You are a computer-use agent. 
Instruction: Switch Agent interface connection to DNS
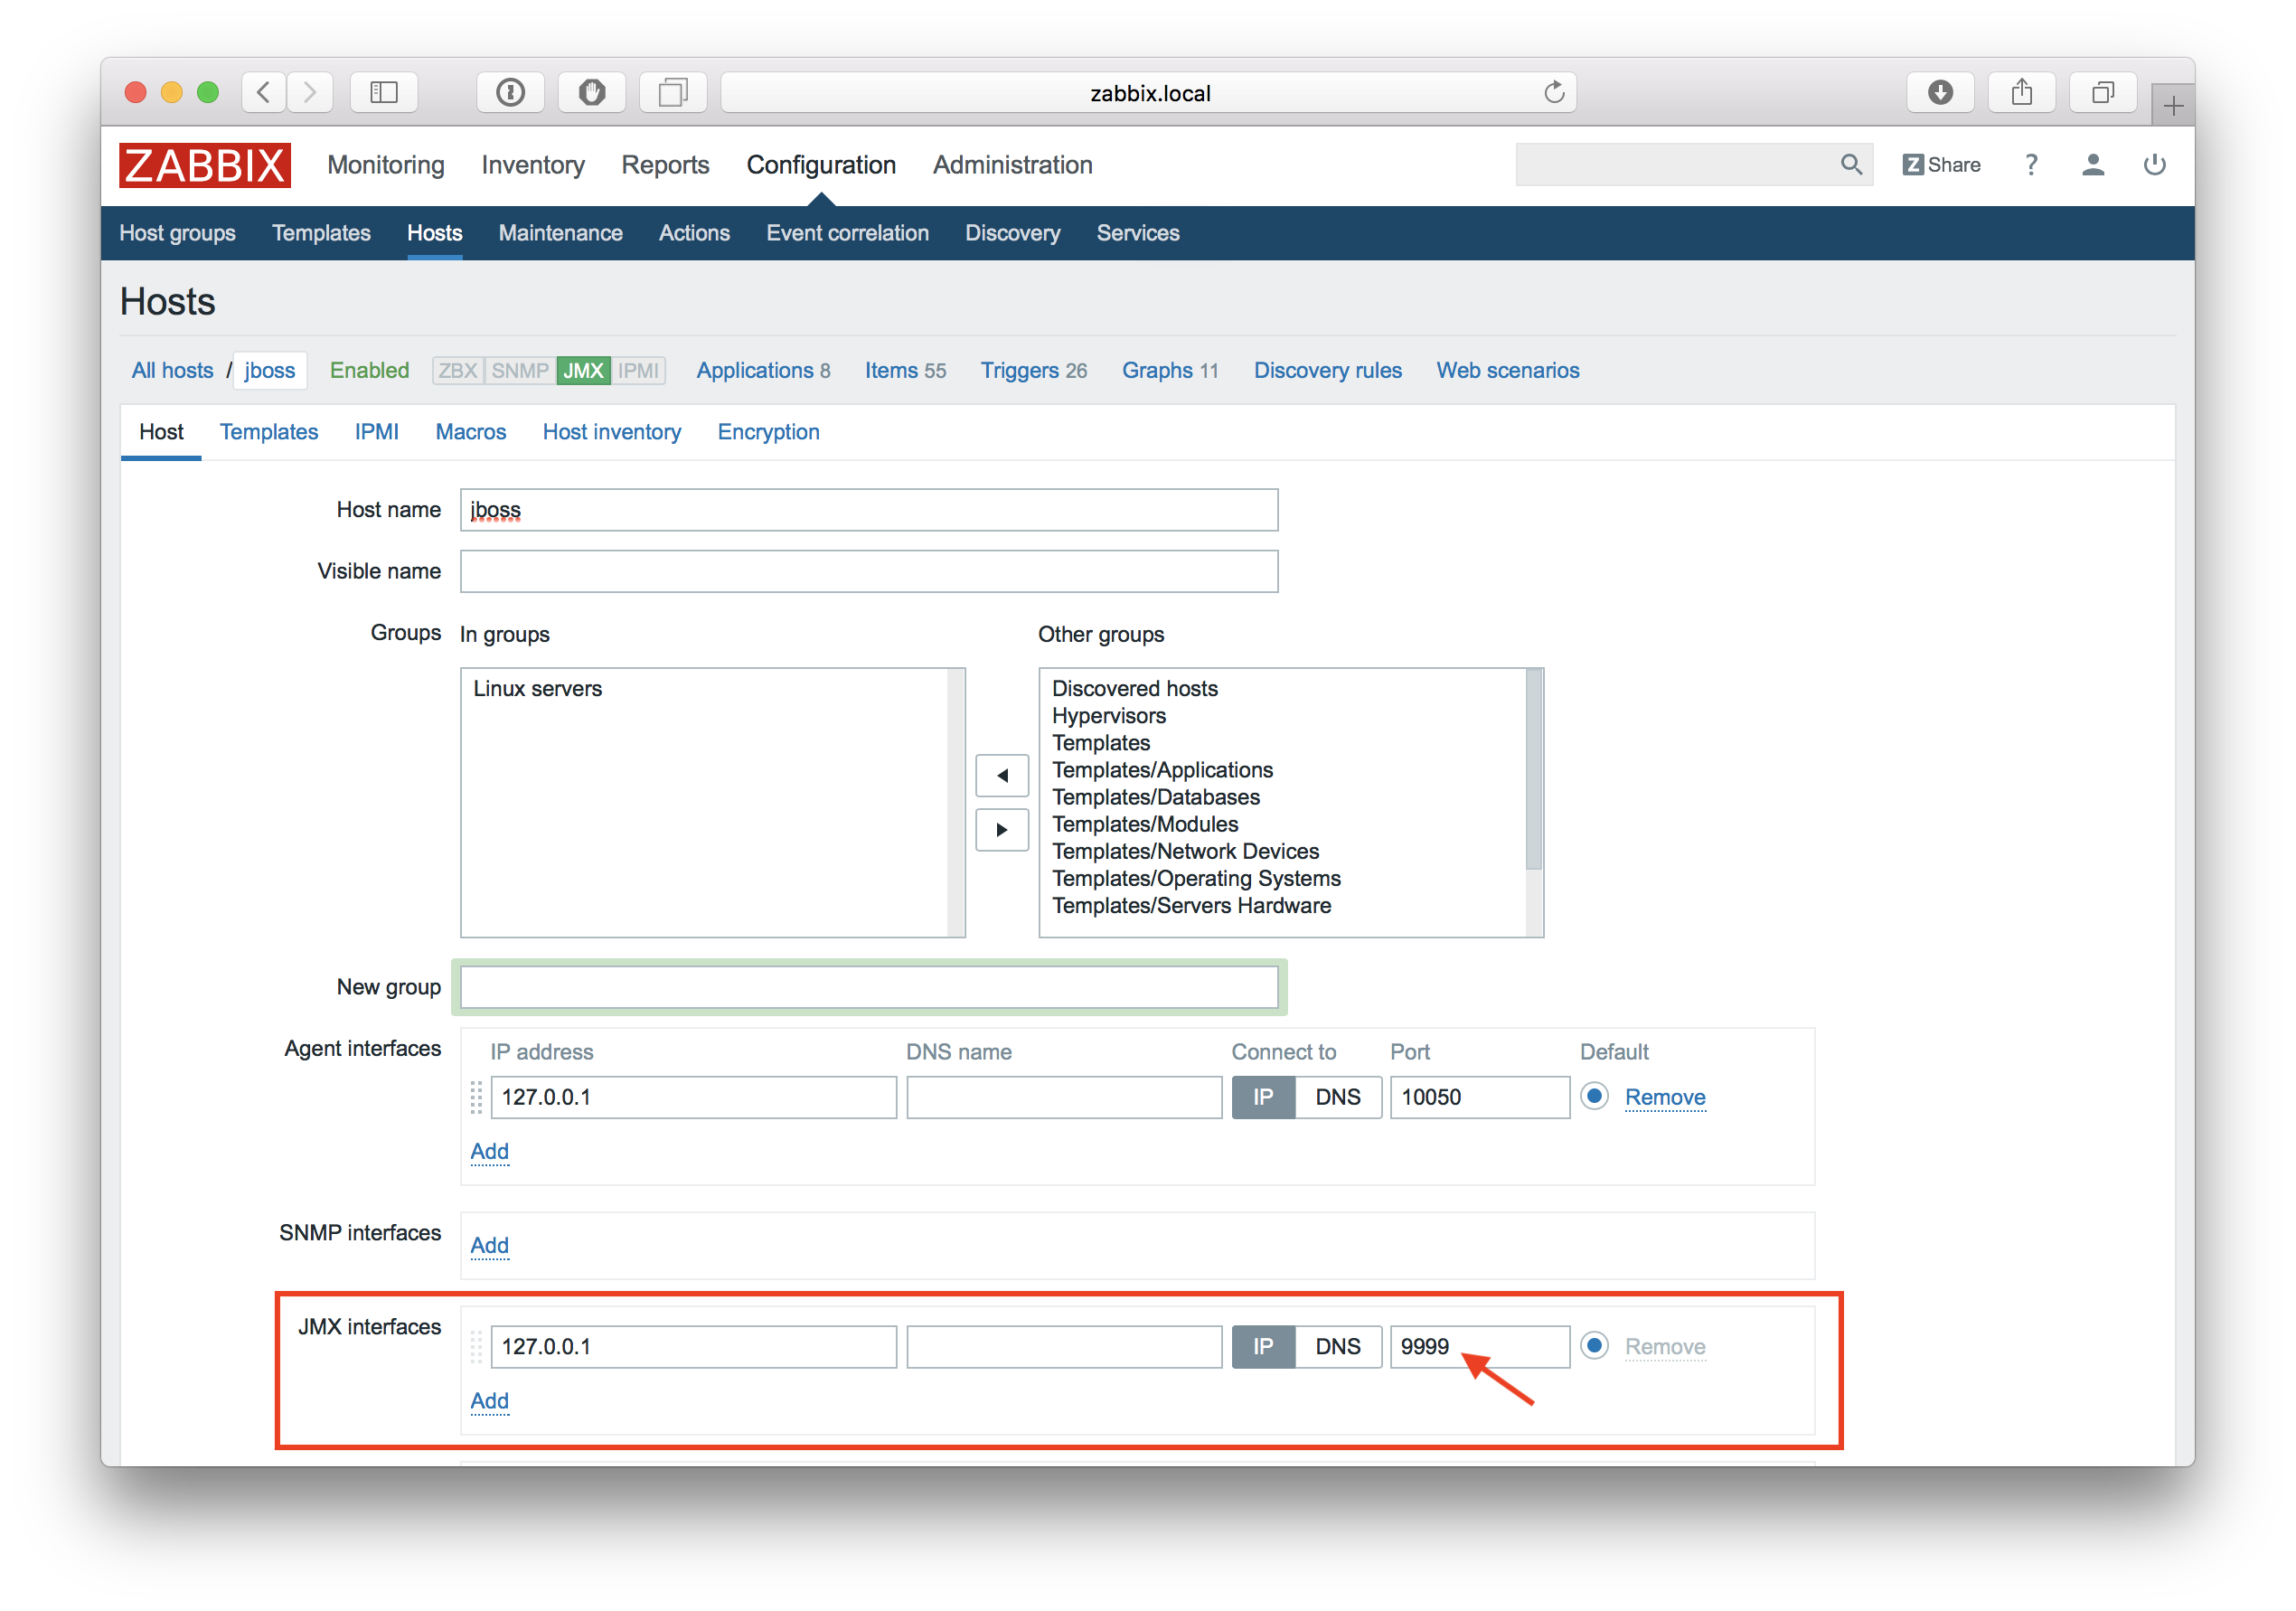(x=1337, y=1097)
